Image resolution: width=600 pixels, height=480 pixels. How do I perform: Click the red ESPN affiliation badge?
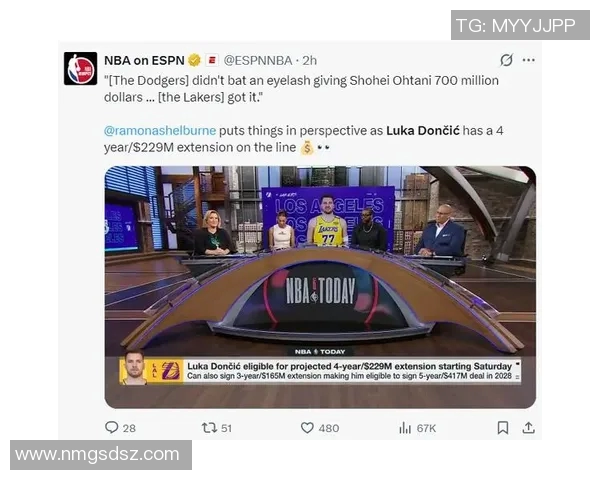(212, 60)
